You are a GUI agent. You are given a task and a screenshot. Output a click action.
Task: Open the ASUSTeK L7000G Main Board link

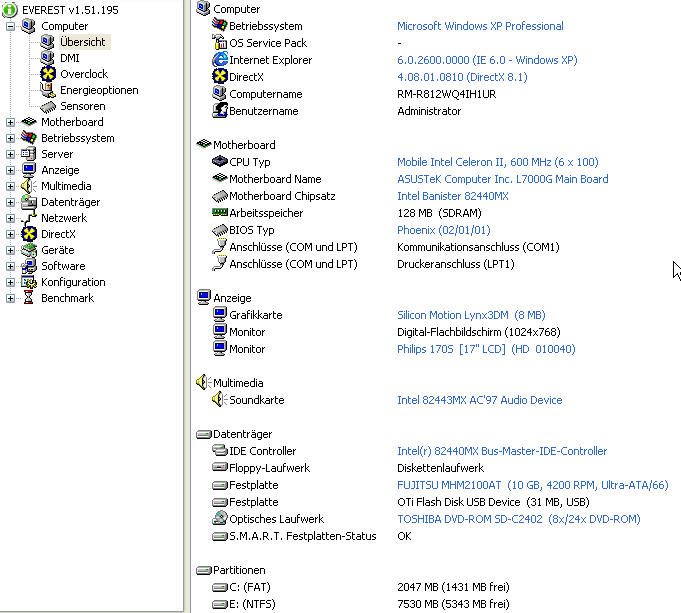(x=502, y=179)
